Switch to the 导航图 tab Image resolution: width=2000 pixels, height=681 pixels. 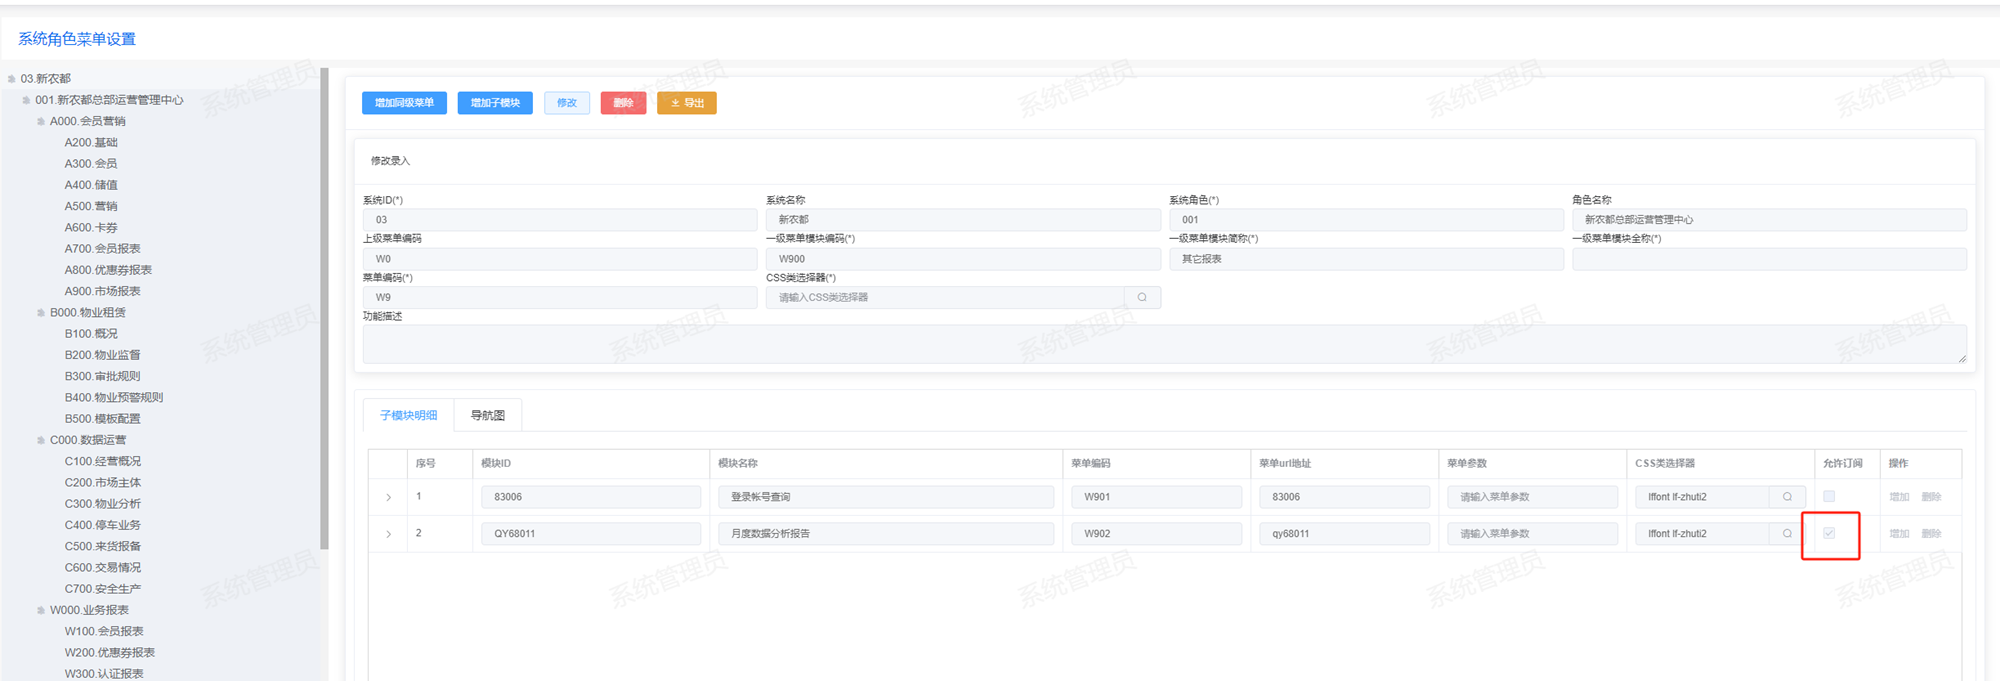pos(488,415)
